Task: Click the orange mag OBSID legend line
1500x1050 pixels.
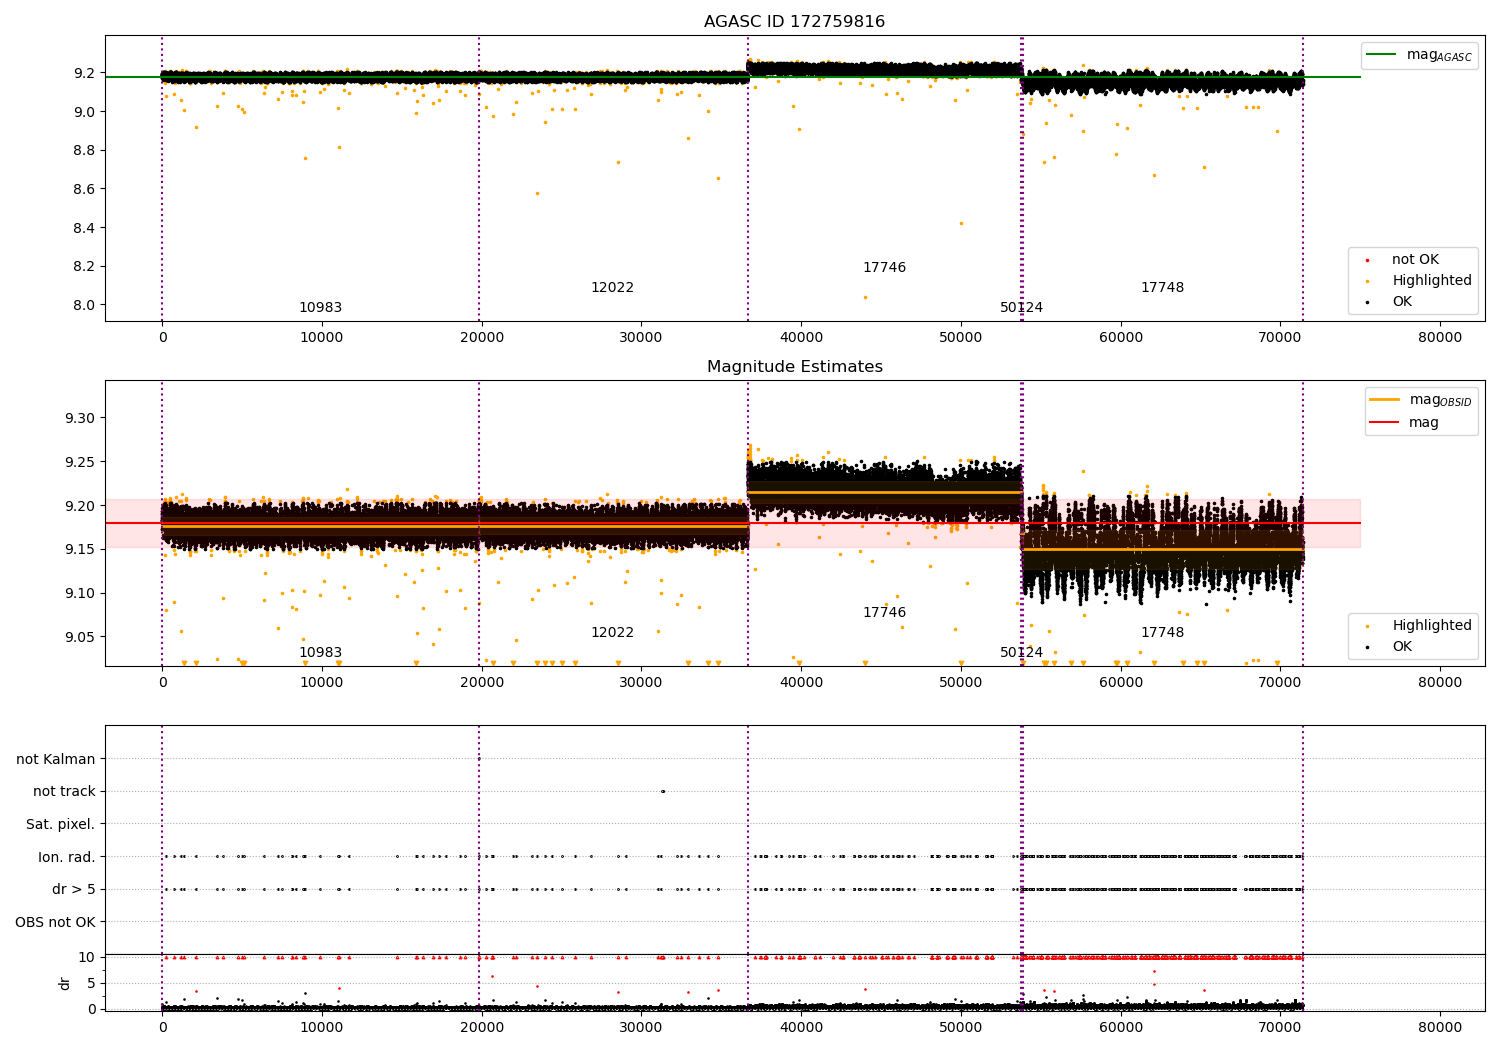Action: pos(1385,399)
